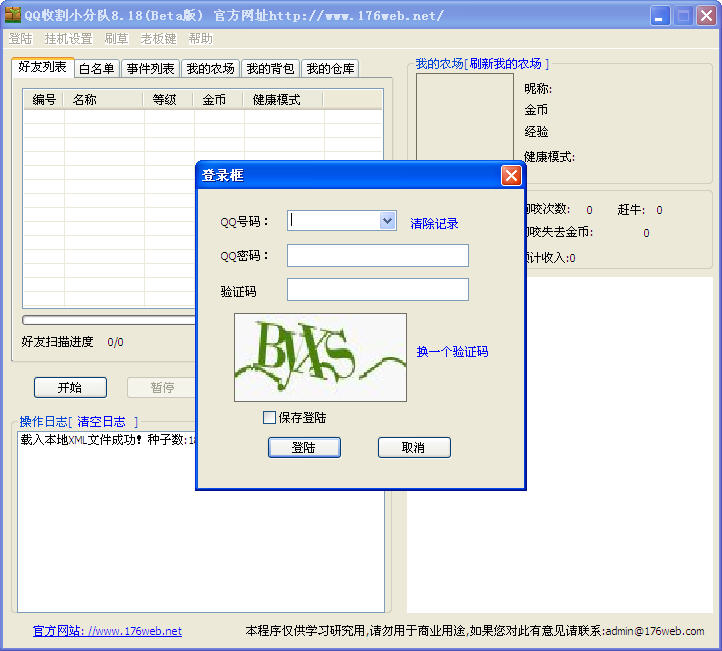The image size is (722, 651).
Task: Switch to the 我的仓库 tab
Action: click(x=330, y=69)
